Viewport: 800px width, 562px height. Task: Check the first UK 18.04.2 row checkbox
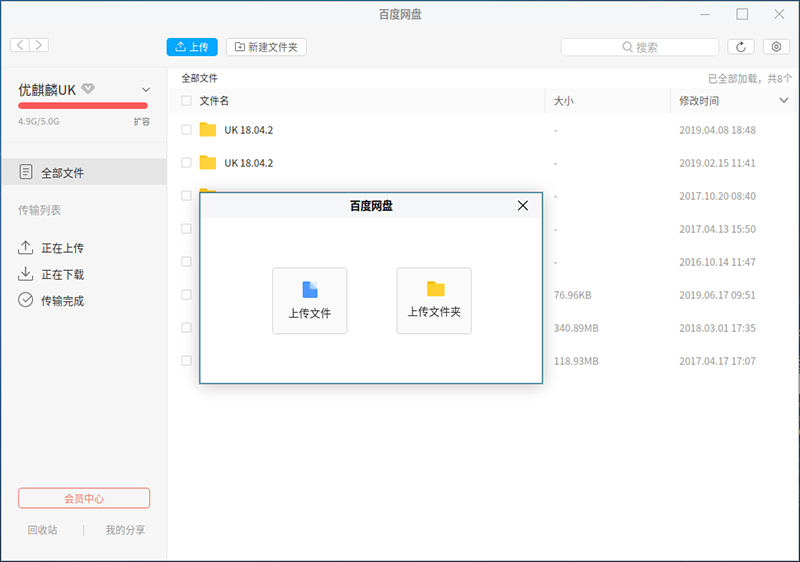pos(186,130)
